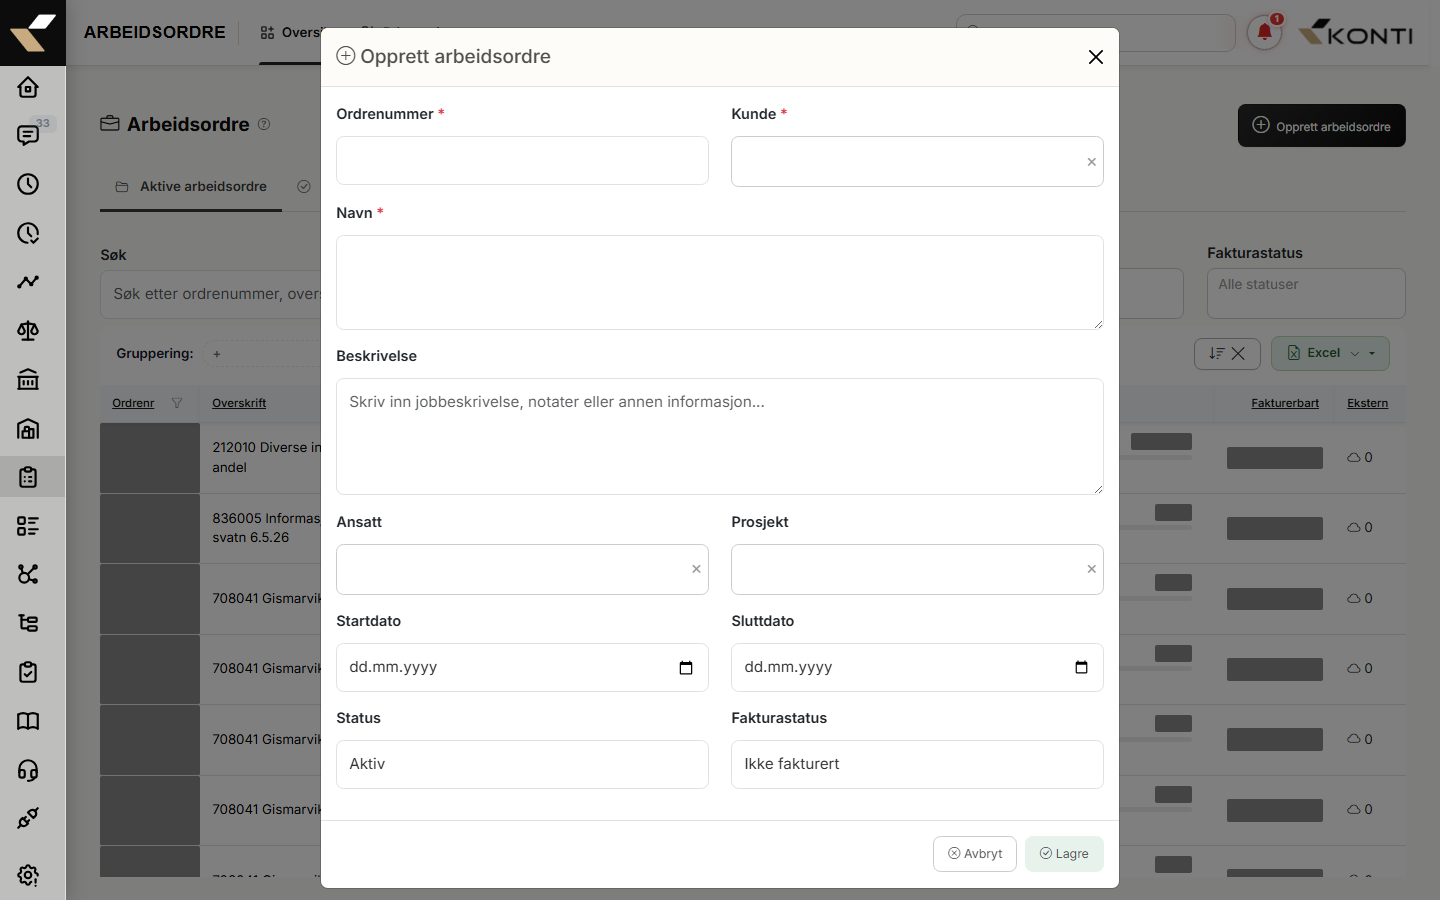Open the Prosjekt dropdown
Image resolution: width=1440 pixels, height=900 pixels.
(917, 569)
